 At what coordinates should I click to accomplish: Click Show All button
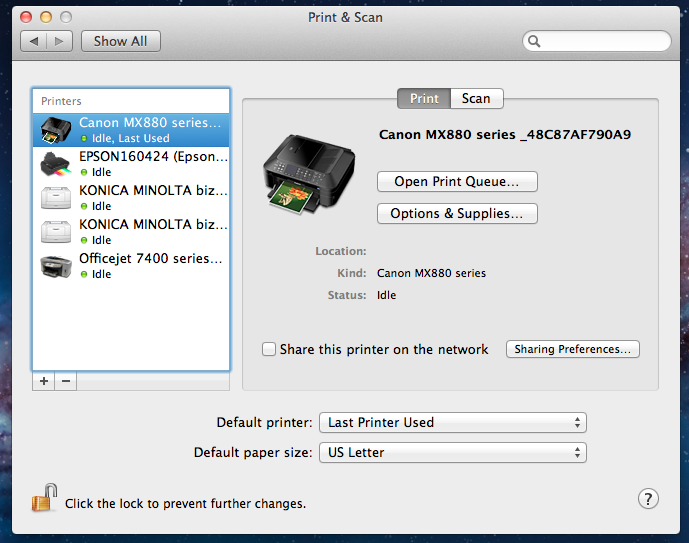pyautogui.click(x=121, y=41)
